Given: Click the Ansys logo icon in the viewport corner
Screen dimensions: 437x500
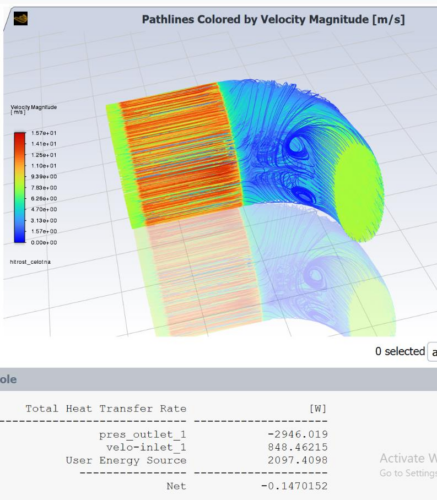Looking at the screenshot, I should [21, 19].
